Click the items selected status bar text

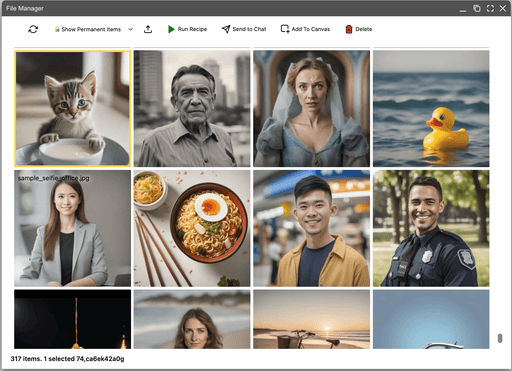(67, 359)
